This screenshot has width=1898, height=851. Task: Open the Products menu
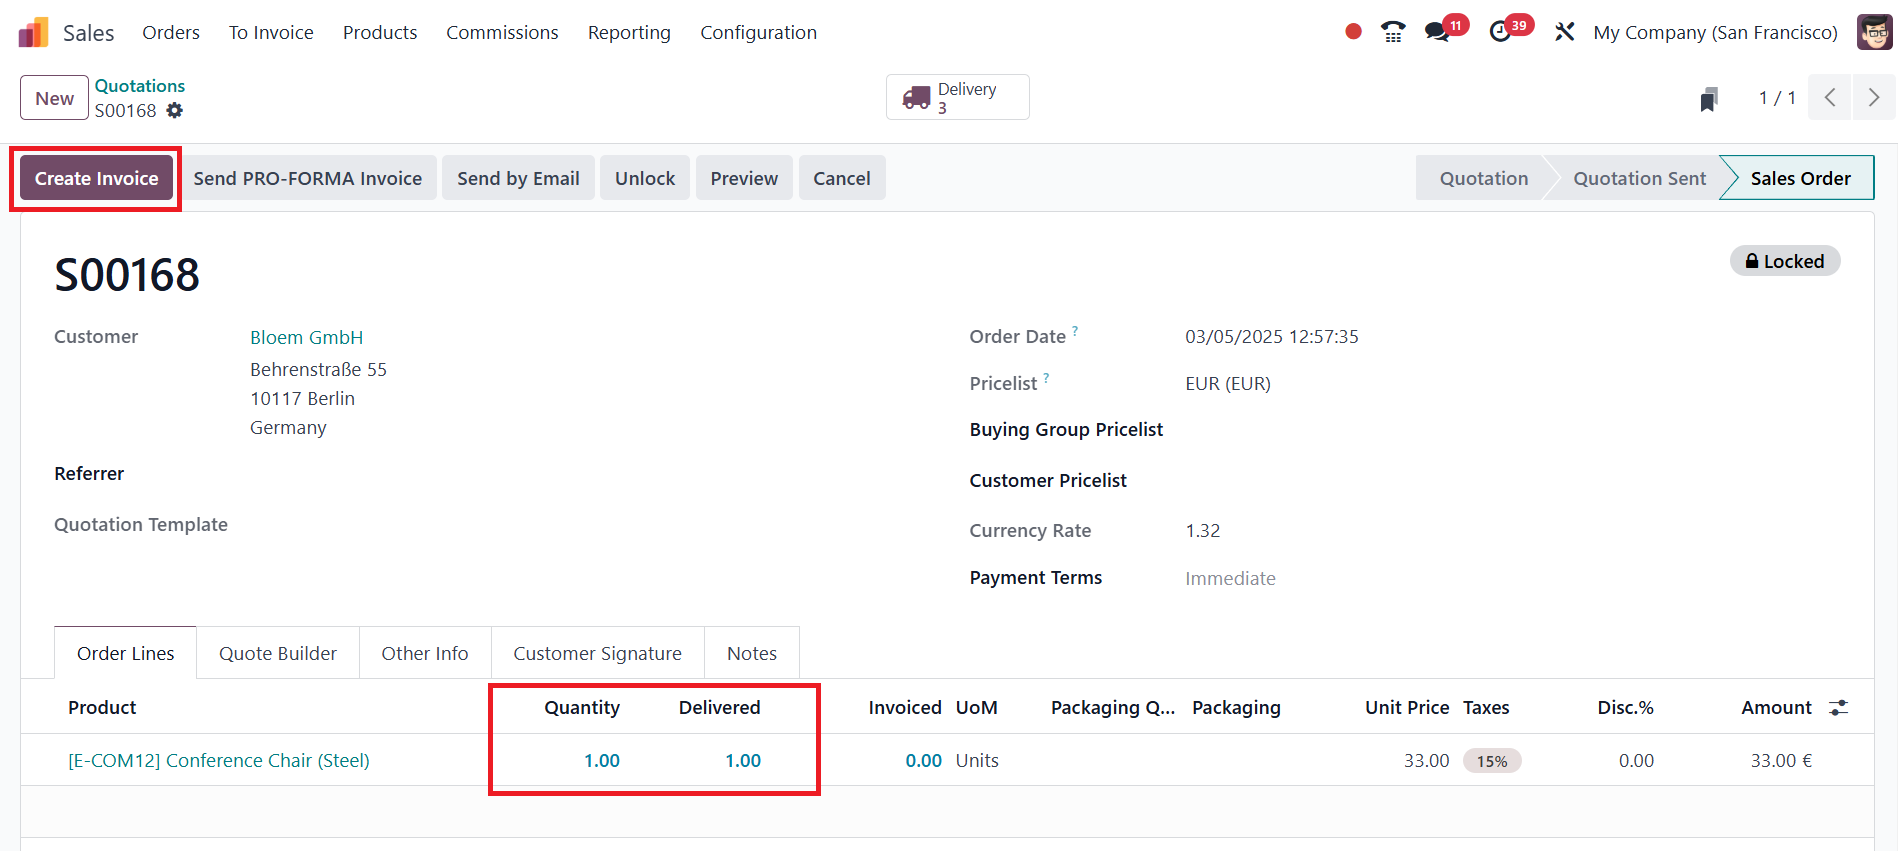pyautogui.click(x=380, y=33)
